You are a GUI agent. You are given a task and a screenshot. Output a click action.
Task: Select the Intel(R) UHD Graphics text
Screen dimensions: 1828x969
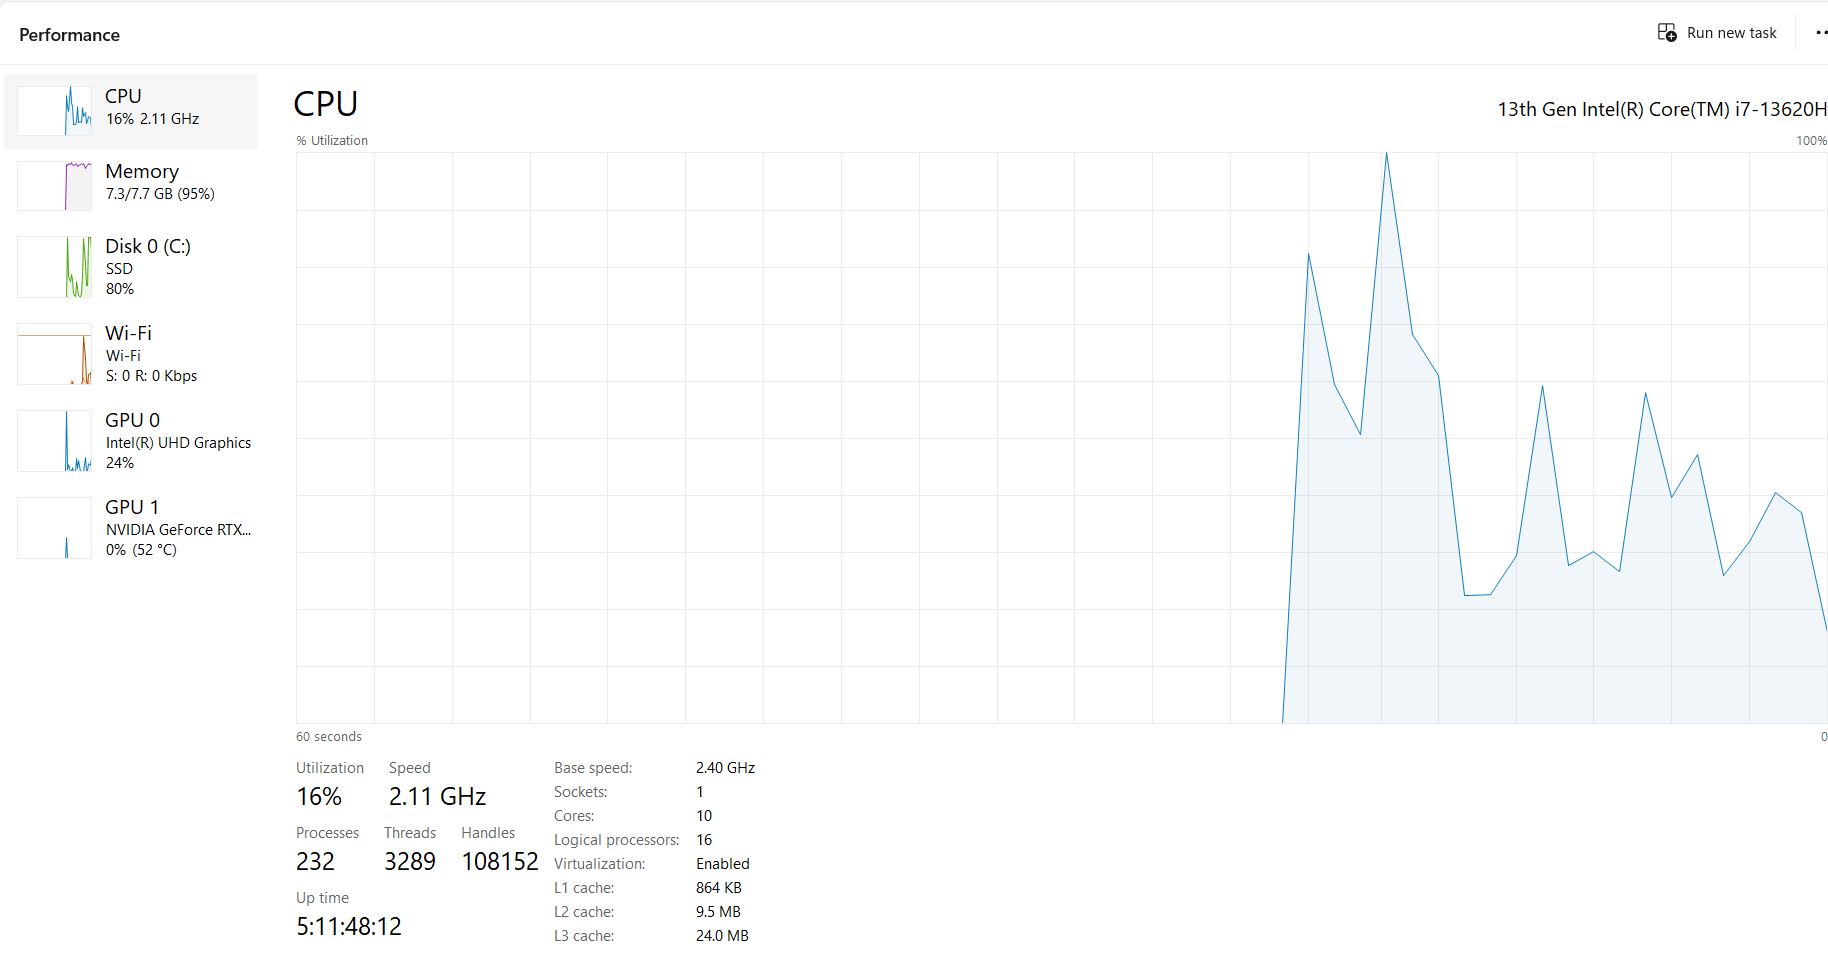[178, 443]
